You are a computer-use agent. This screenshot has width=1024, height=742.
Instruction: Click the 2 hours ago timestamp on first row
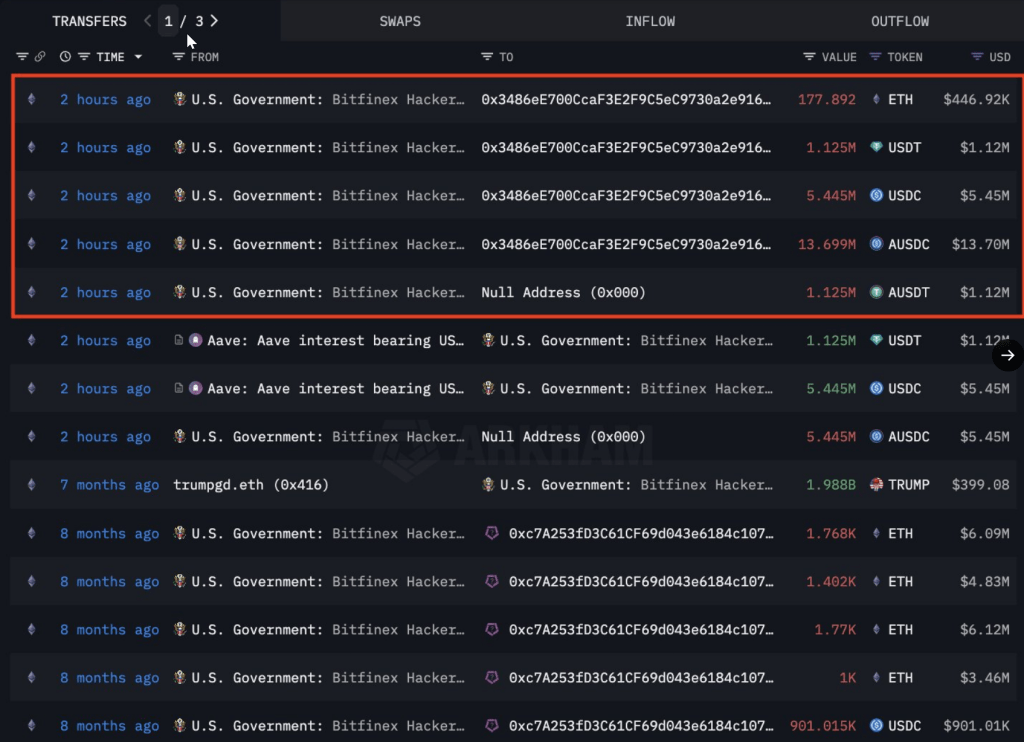(105, 99)
